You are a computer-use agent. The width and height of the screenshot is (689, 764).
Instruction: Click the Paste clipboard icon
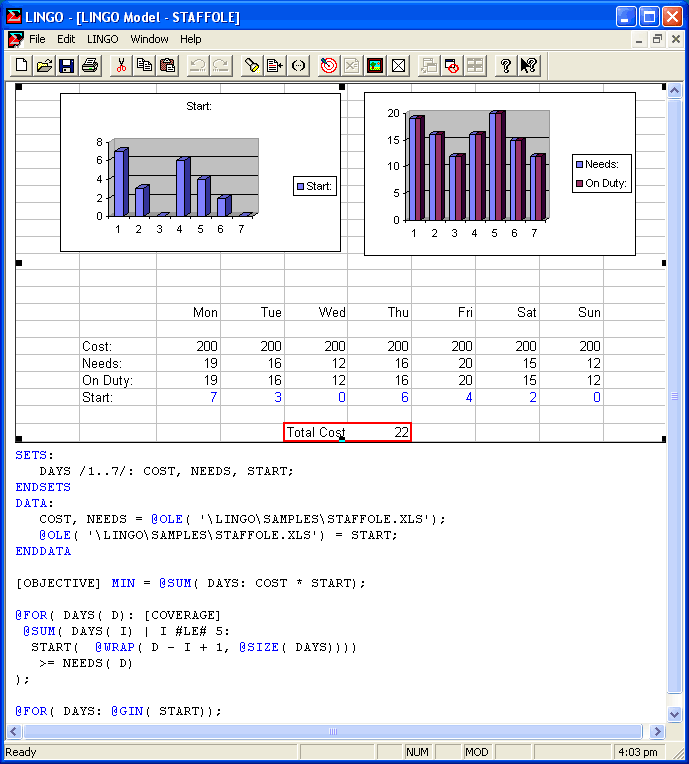coord(167,66)
